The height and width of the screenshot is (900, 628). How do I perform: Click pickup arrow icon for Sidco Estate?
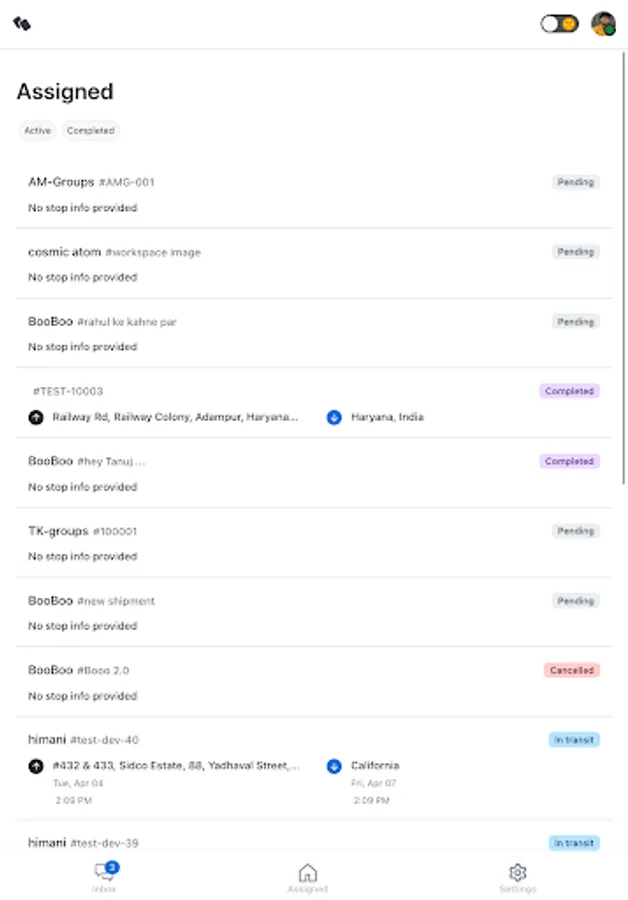point(36,766)
